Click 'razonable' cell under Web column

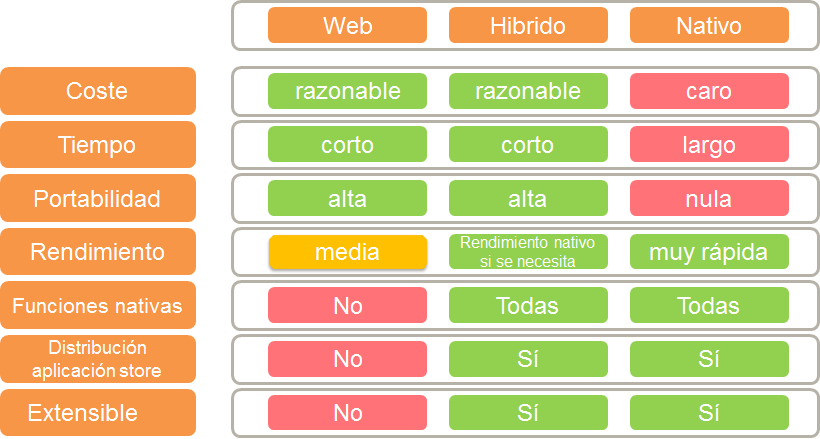(x=347, y=91)
